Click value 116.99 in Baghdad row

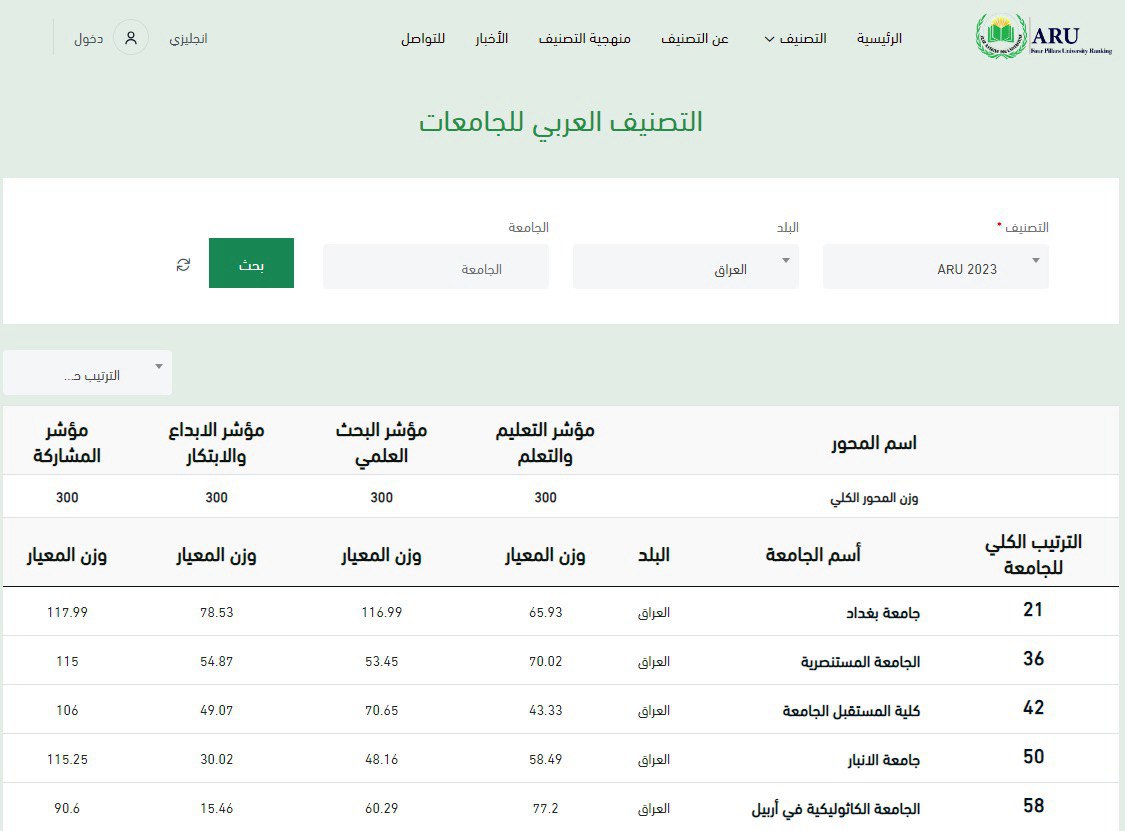pyautogui.click(x=382, y=612)
